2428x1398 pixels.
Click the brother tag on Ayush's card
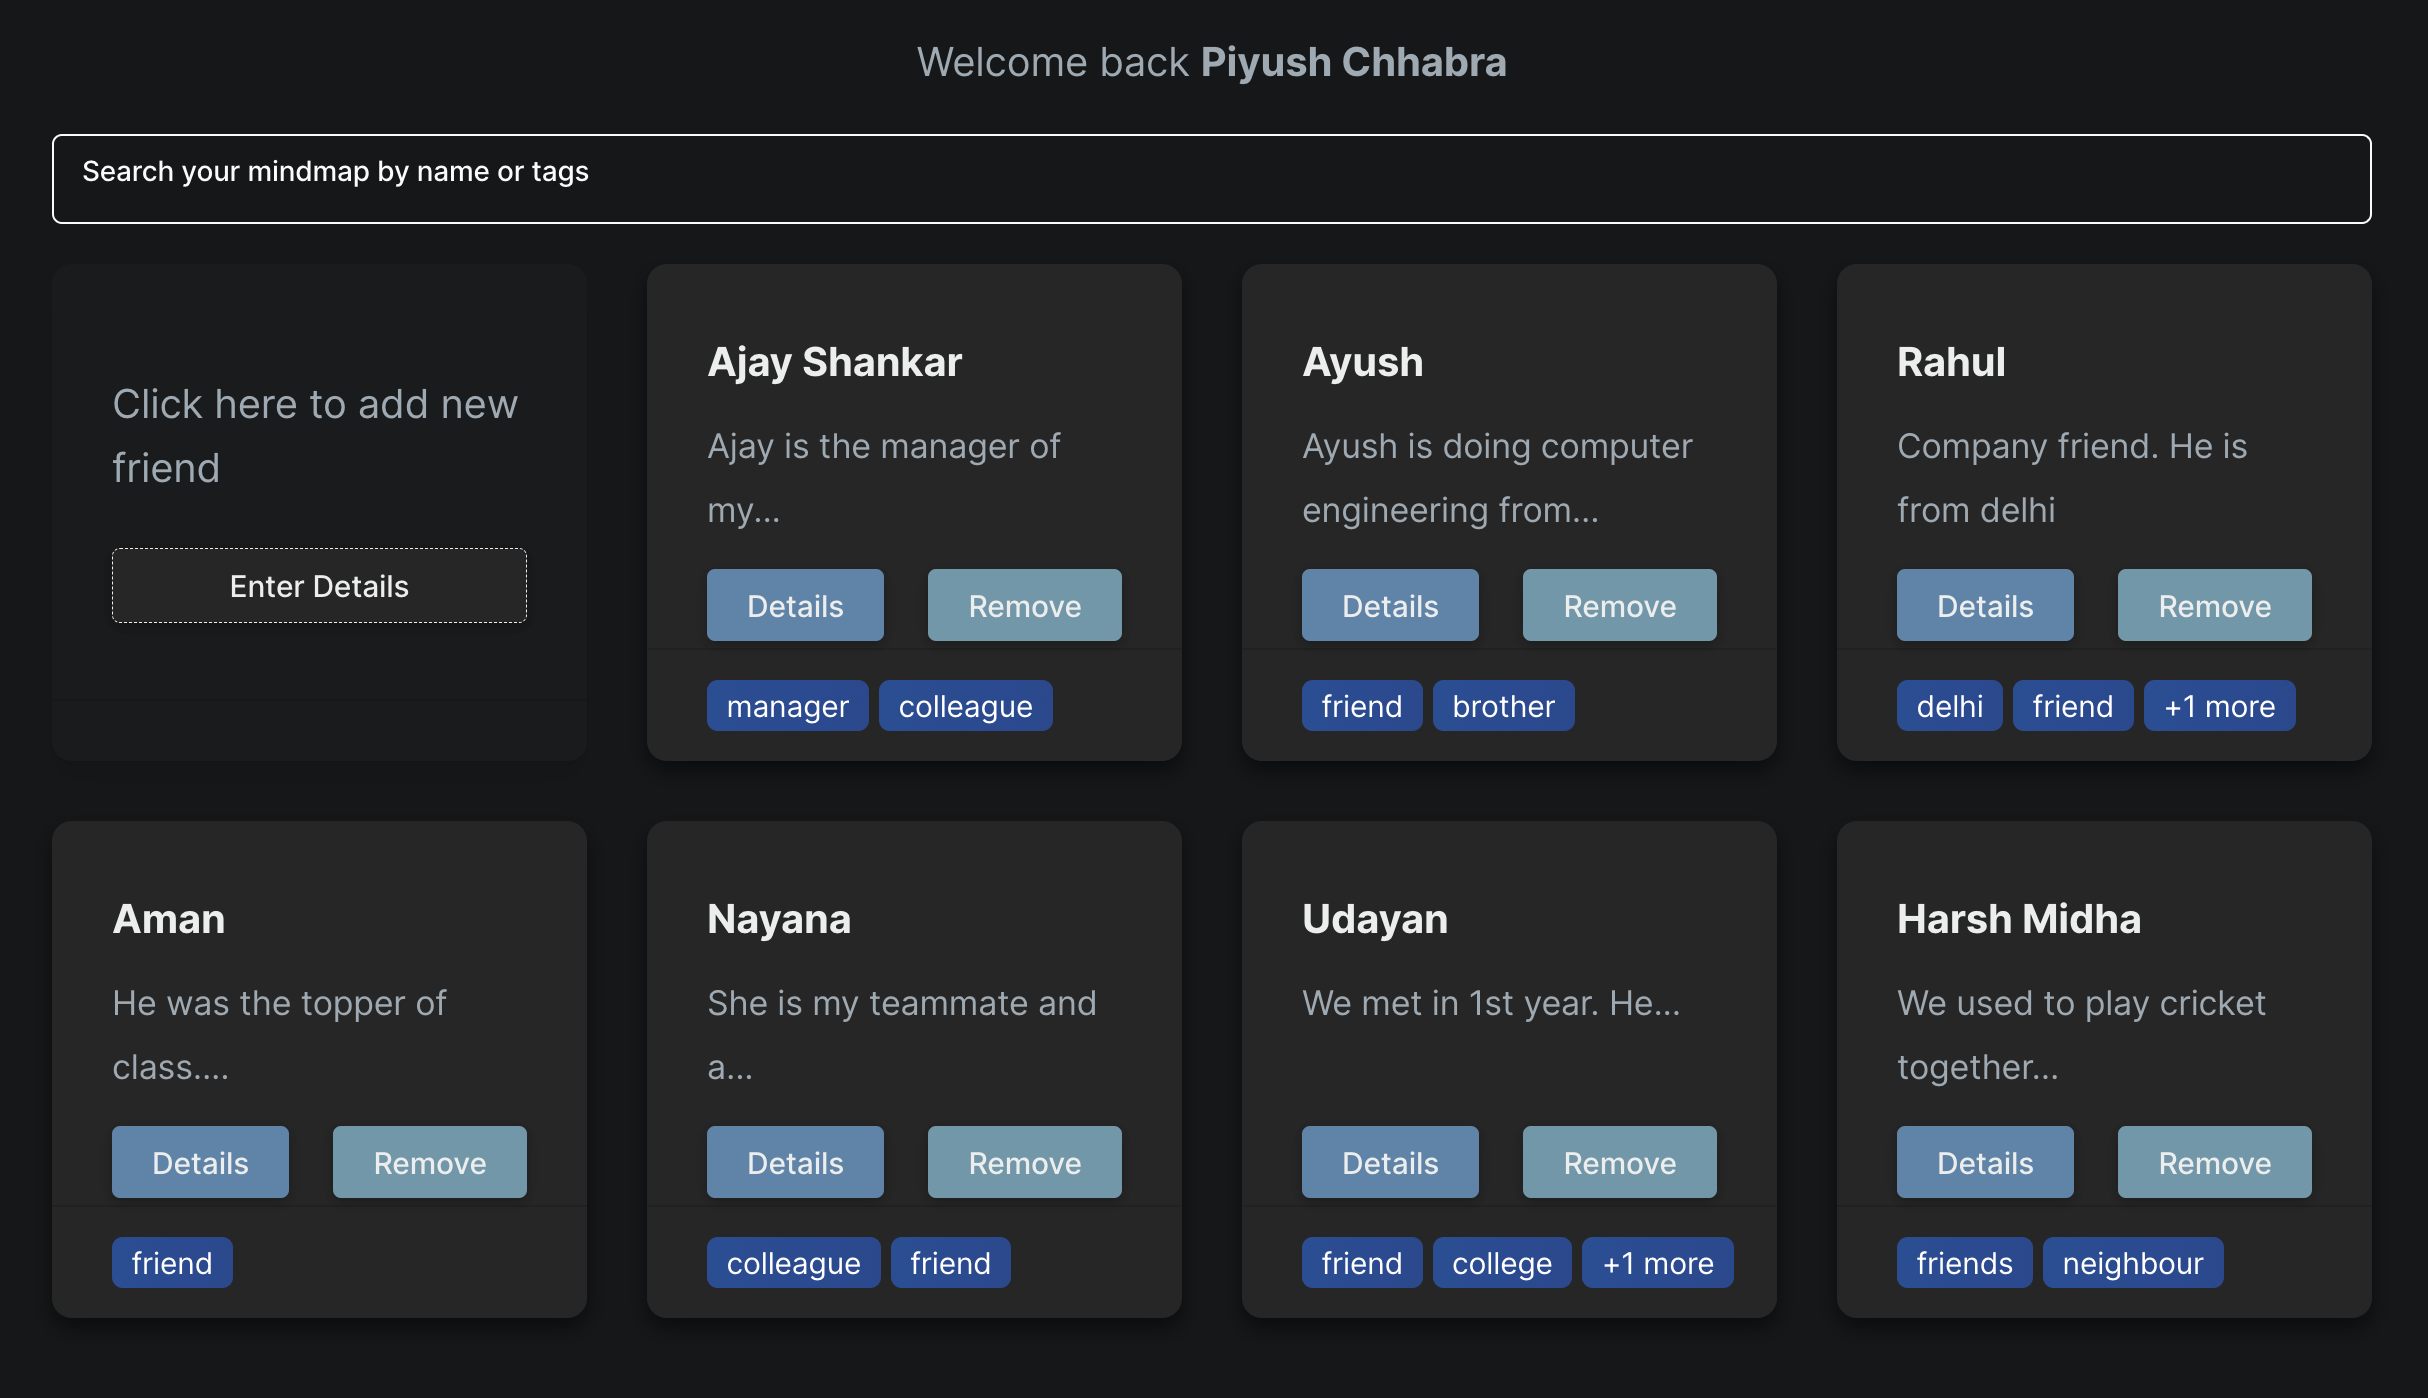coord(1503,706)
